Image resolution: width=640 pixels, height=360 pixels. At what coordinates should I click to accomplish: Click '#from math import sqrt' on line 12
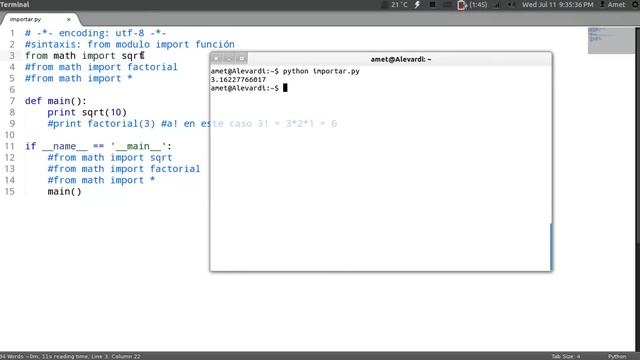tap(110, 158)
